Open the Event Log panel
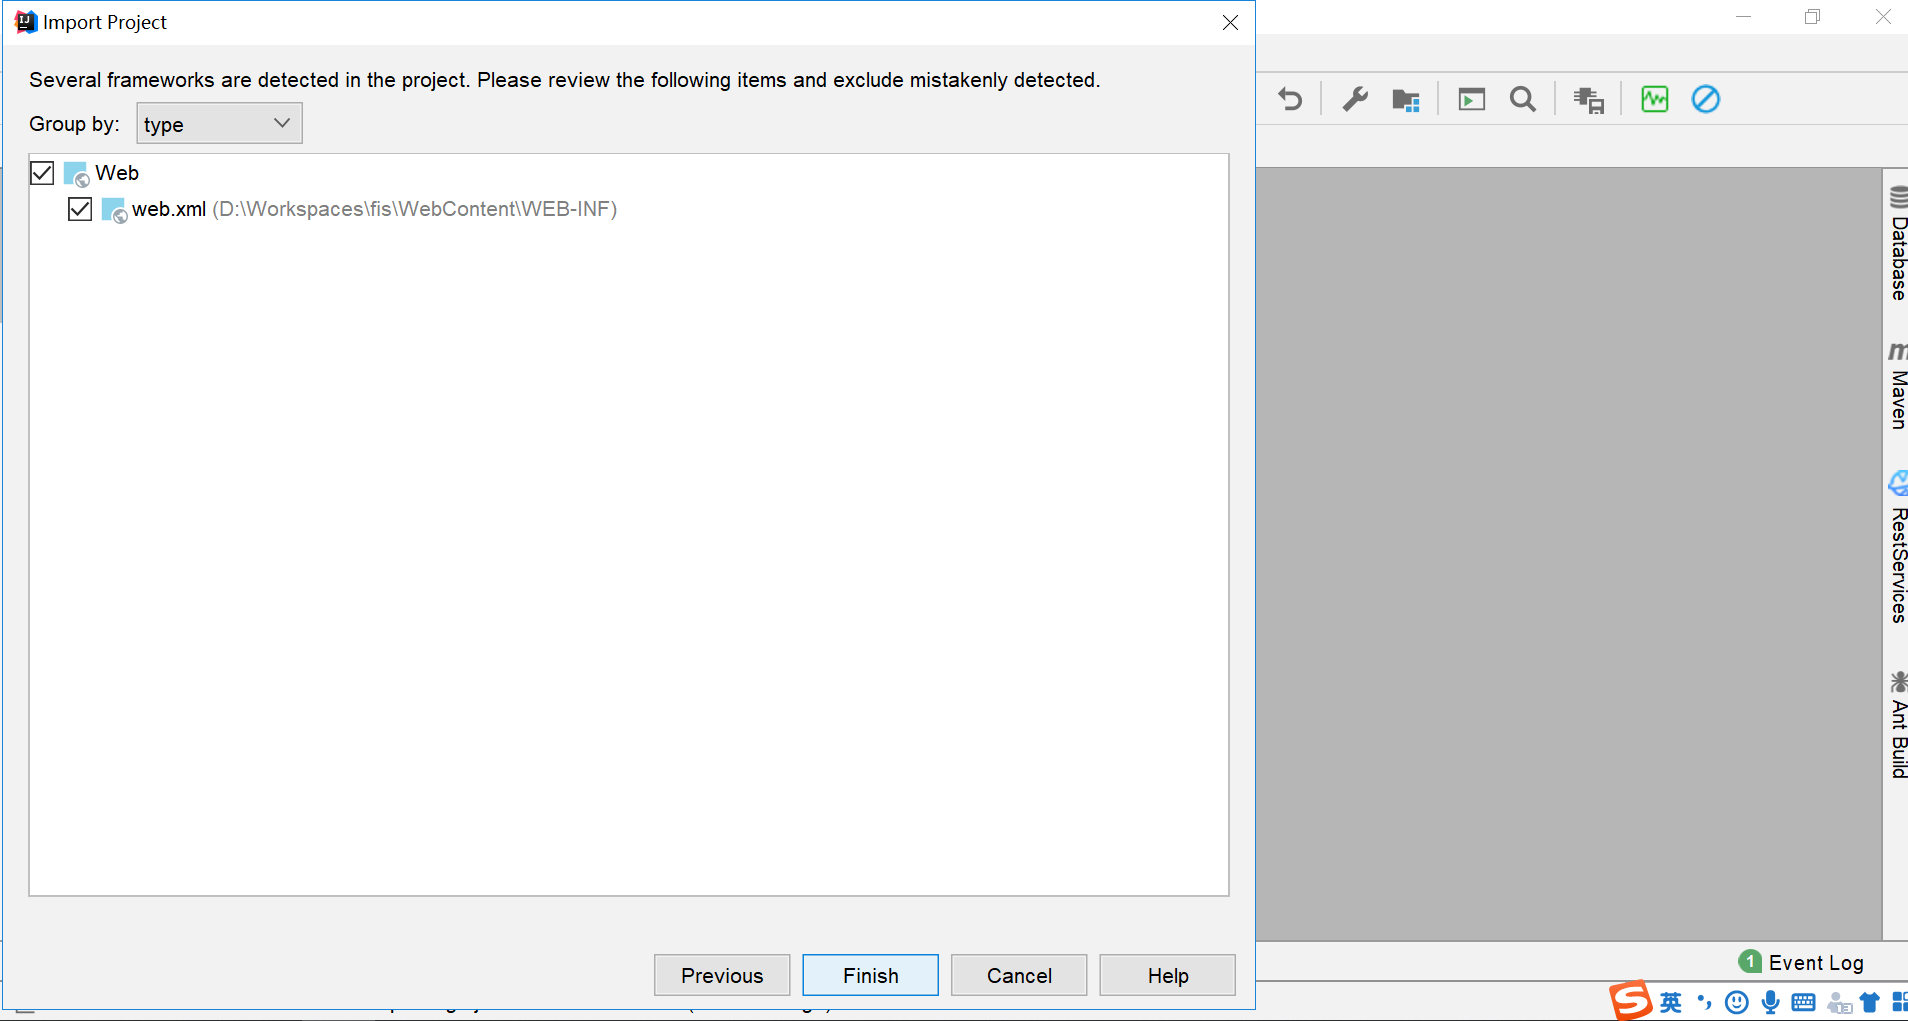Viewport: 1908px width, 1021px height. tap(1802, 962)
